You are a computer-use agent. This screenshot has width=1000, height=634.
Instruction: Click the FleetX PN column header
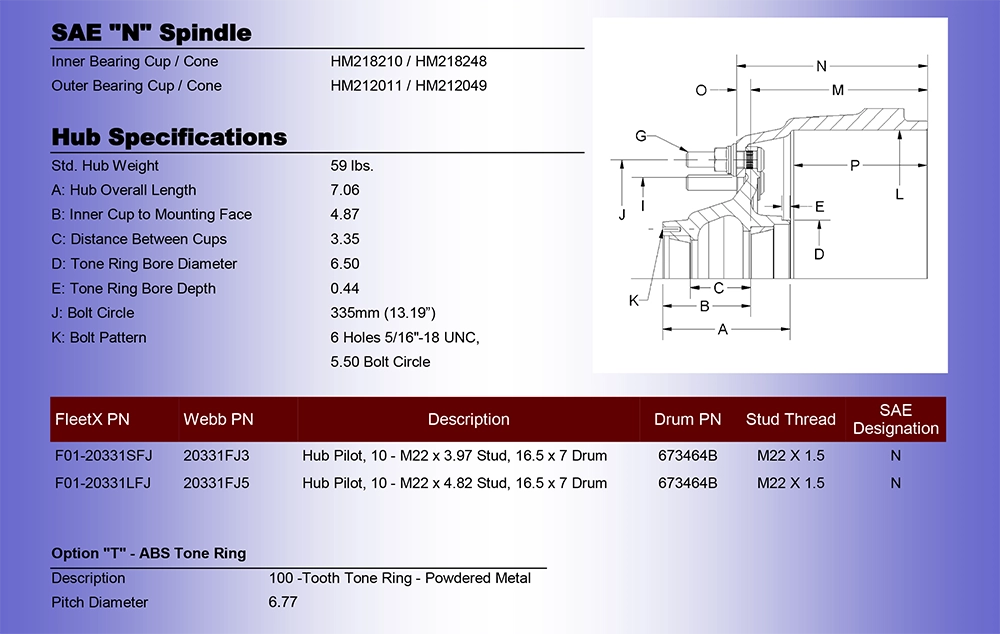coord(92,419)
